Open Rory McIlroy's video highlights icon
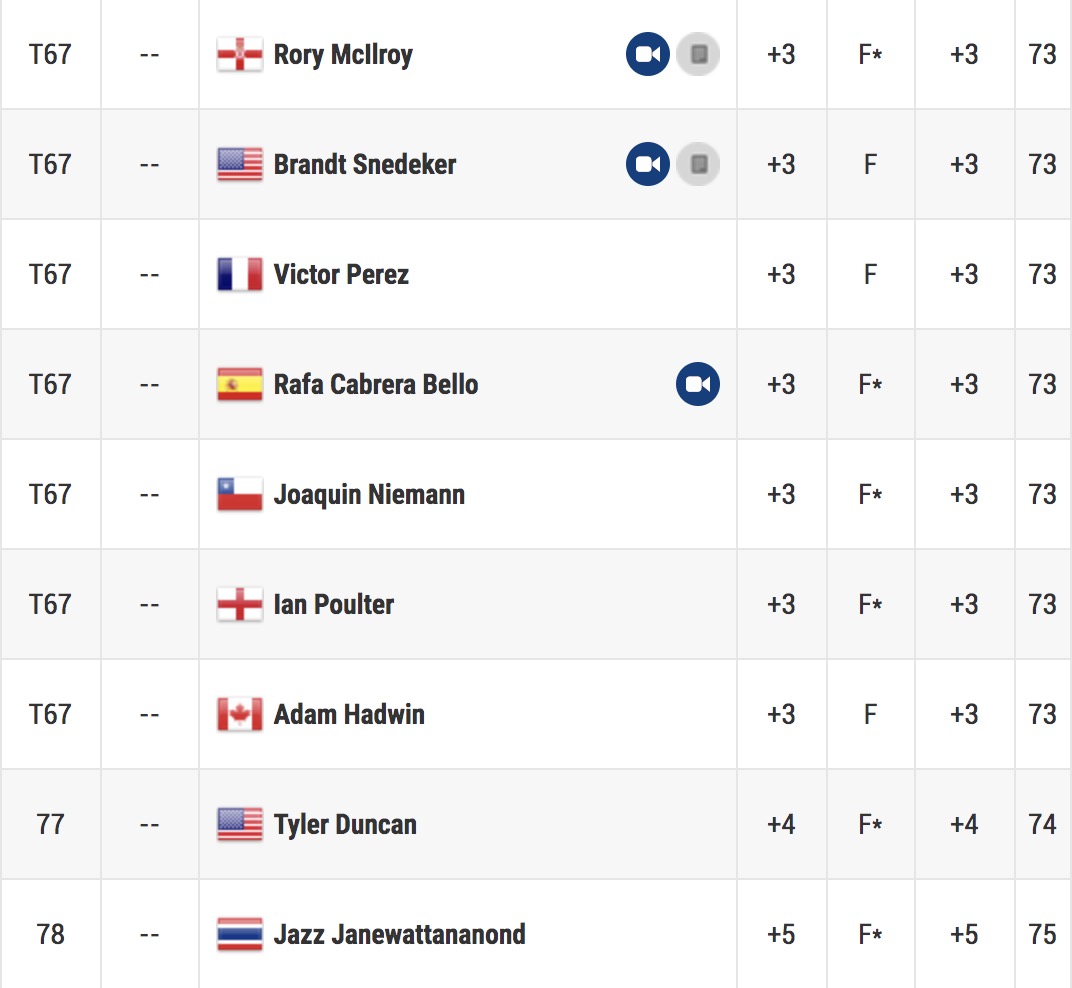Viewport: 1072px width, 988px height. click(647, 54)
